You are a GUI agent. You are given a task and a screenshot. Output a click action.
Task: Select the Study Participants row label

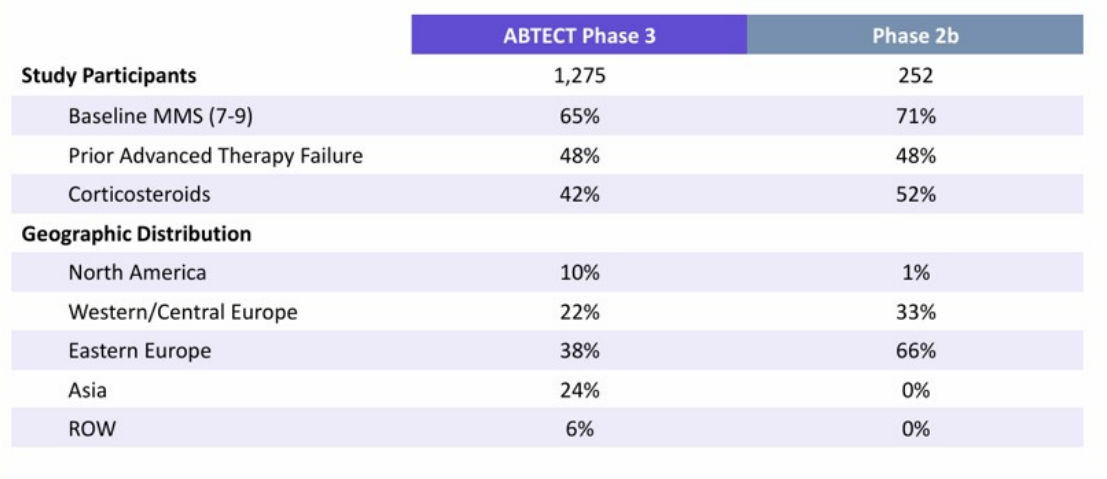click(109, 76)
